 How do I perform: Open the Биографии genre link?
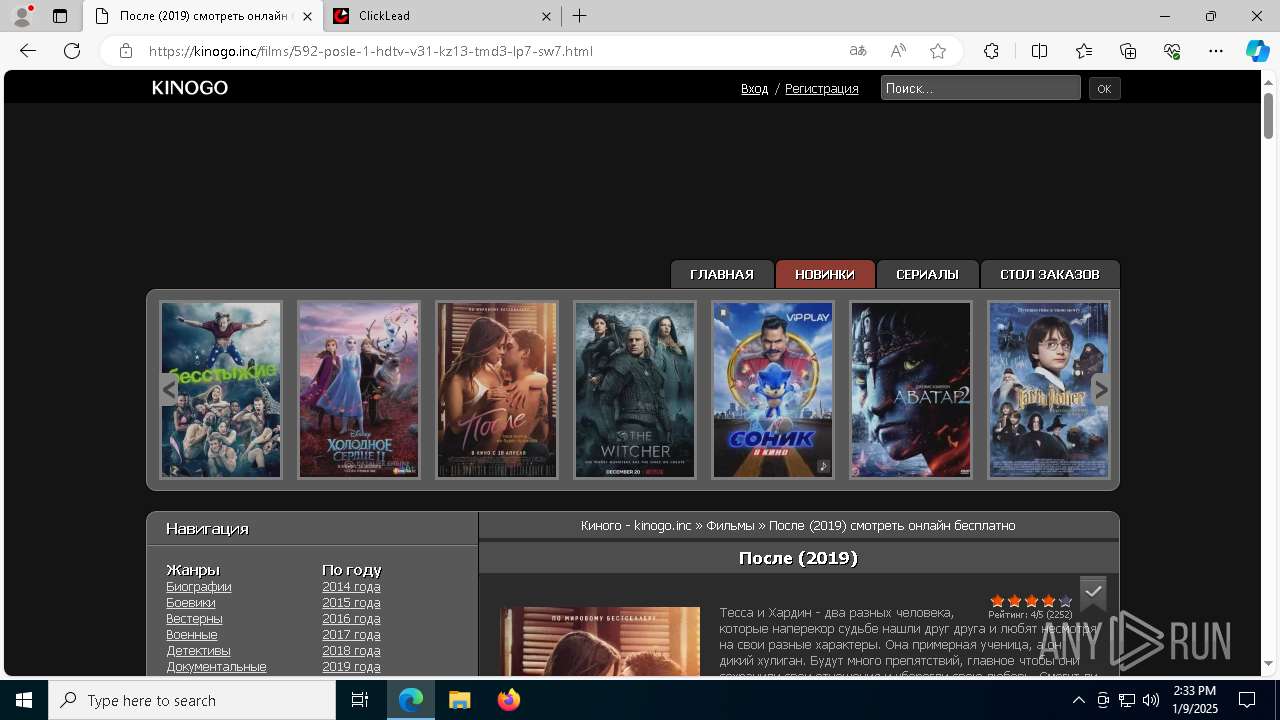(199, 587)
